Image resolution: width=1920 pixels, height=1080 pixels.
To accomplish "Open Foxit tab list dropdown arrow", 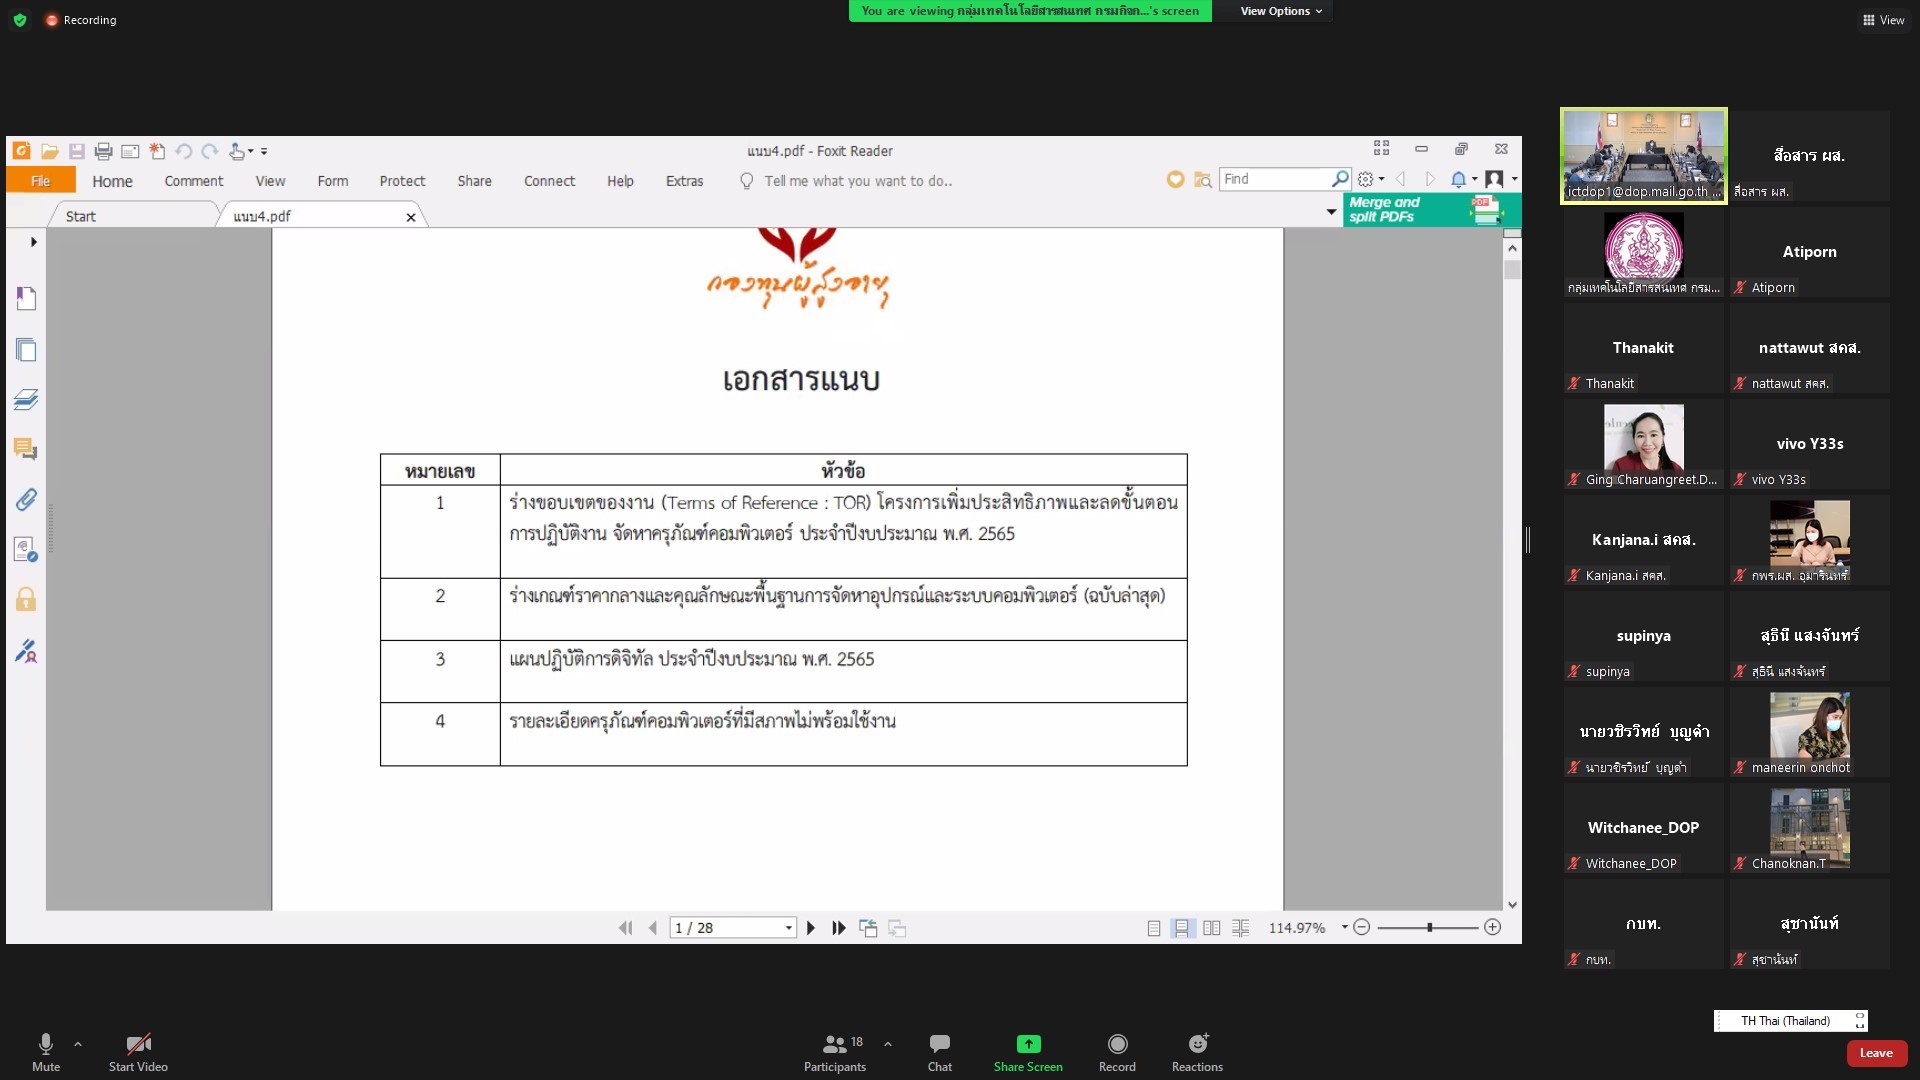I will click(1331, 211).
